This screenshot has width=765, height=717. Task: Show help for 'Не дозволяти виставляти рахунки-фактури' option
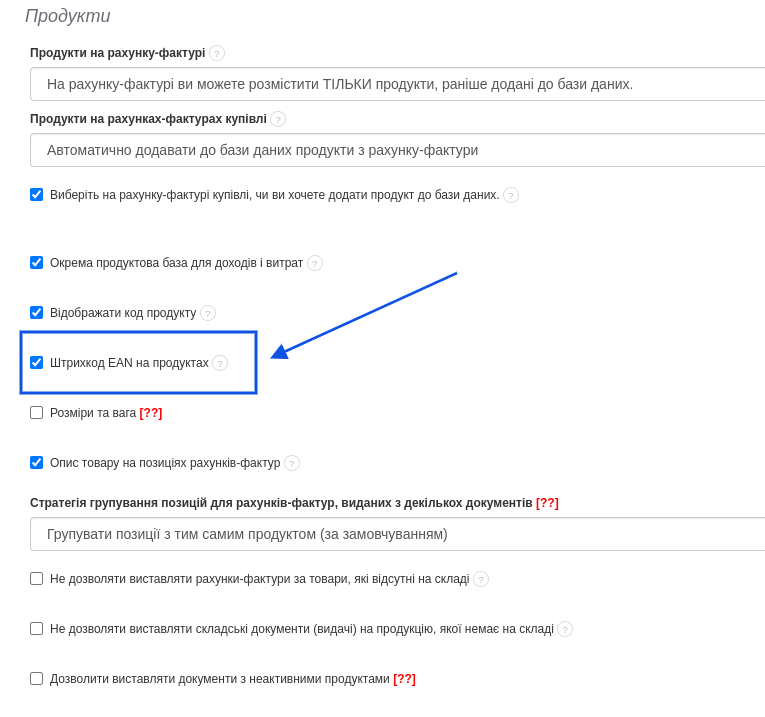click(x=481, y=579)
